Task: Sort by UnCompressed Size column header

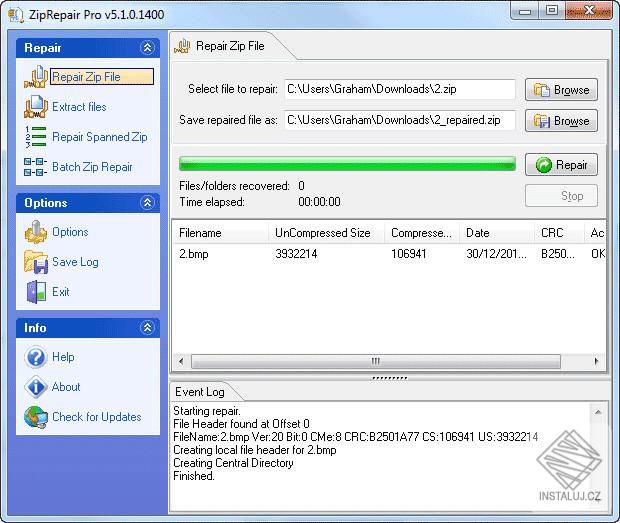Action: 327,233
